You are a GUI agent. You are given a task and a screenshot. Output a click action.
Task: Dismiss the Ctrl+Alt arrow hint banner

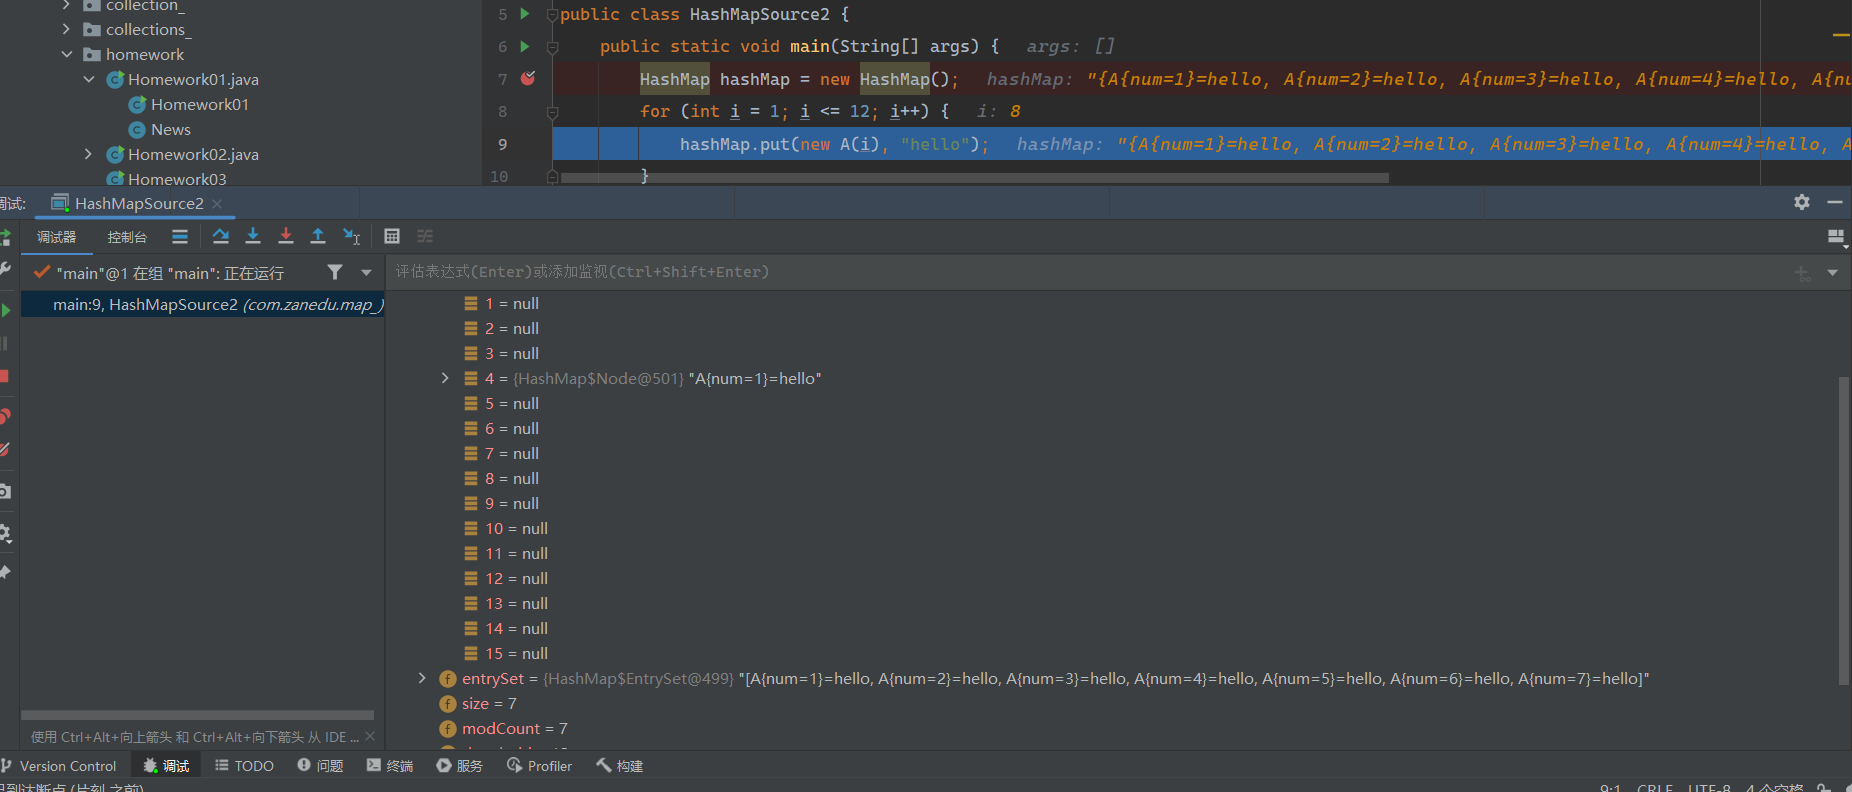click(x=370, y=736)
